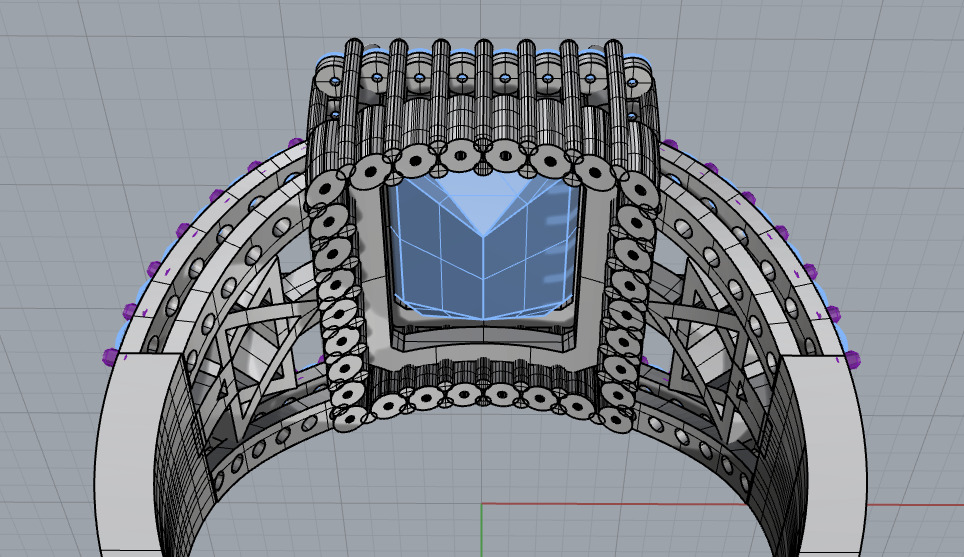964x557 pixels.
Task: Pick the red X-axis line
Action: point(722,505)
